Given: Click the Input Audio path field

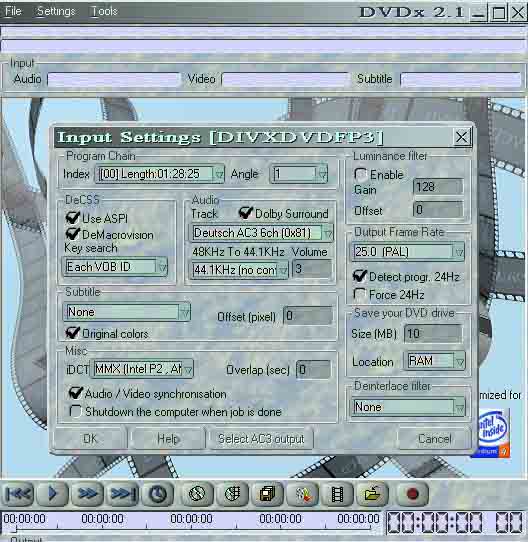Looking at the screenshot, I should click(114, 79).
